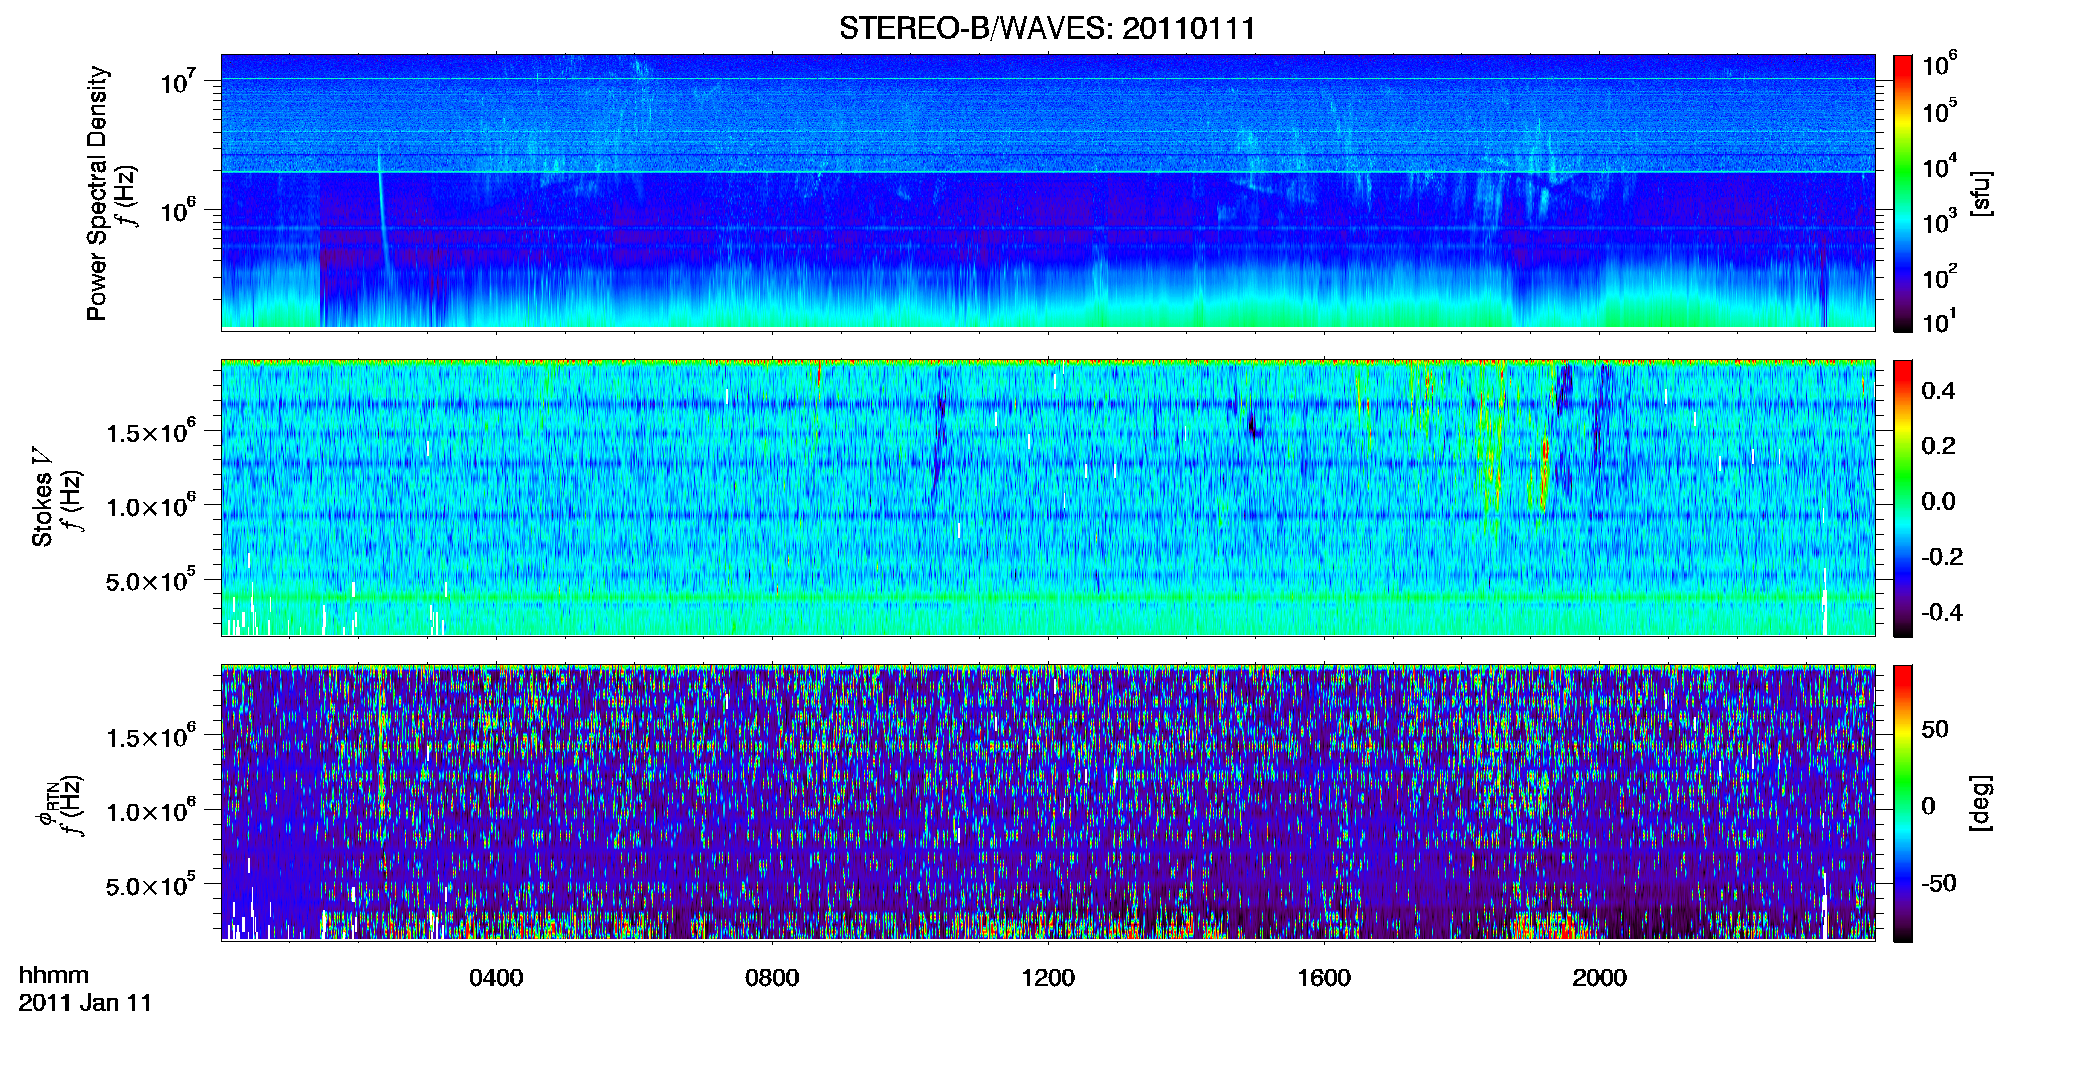
Task: Click the 0.4 label on Stokes V colorbar
Action: point(1938,391)
